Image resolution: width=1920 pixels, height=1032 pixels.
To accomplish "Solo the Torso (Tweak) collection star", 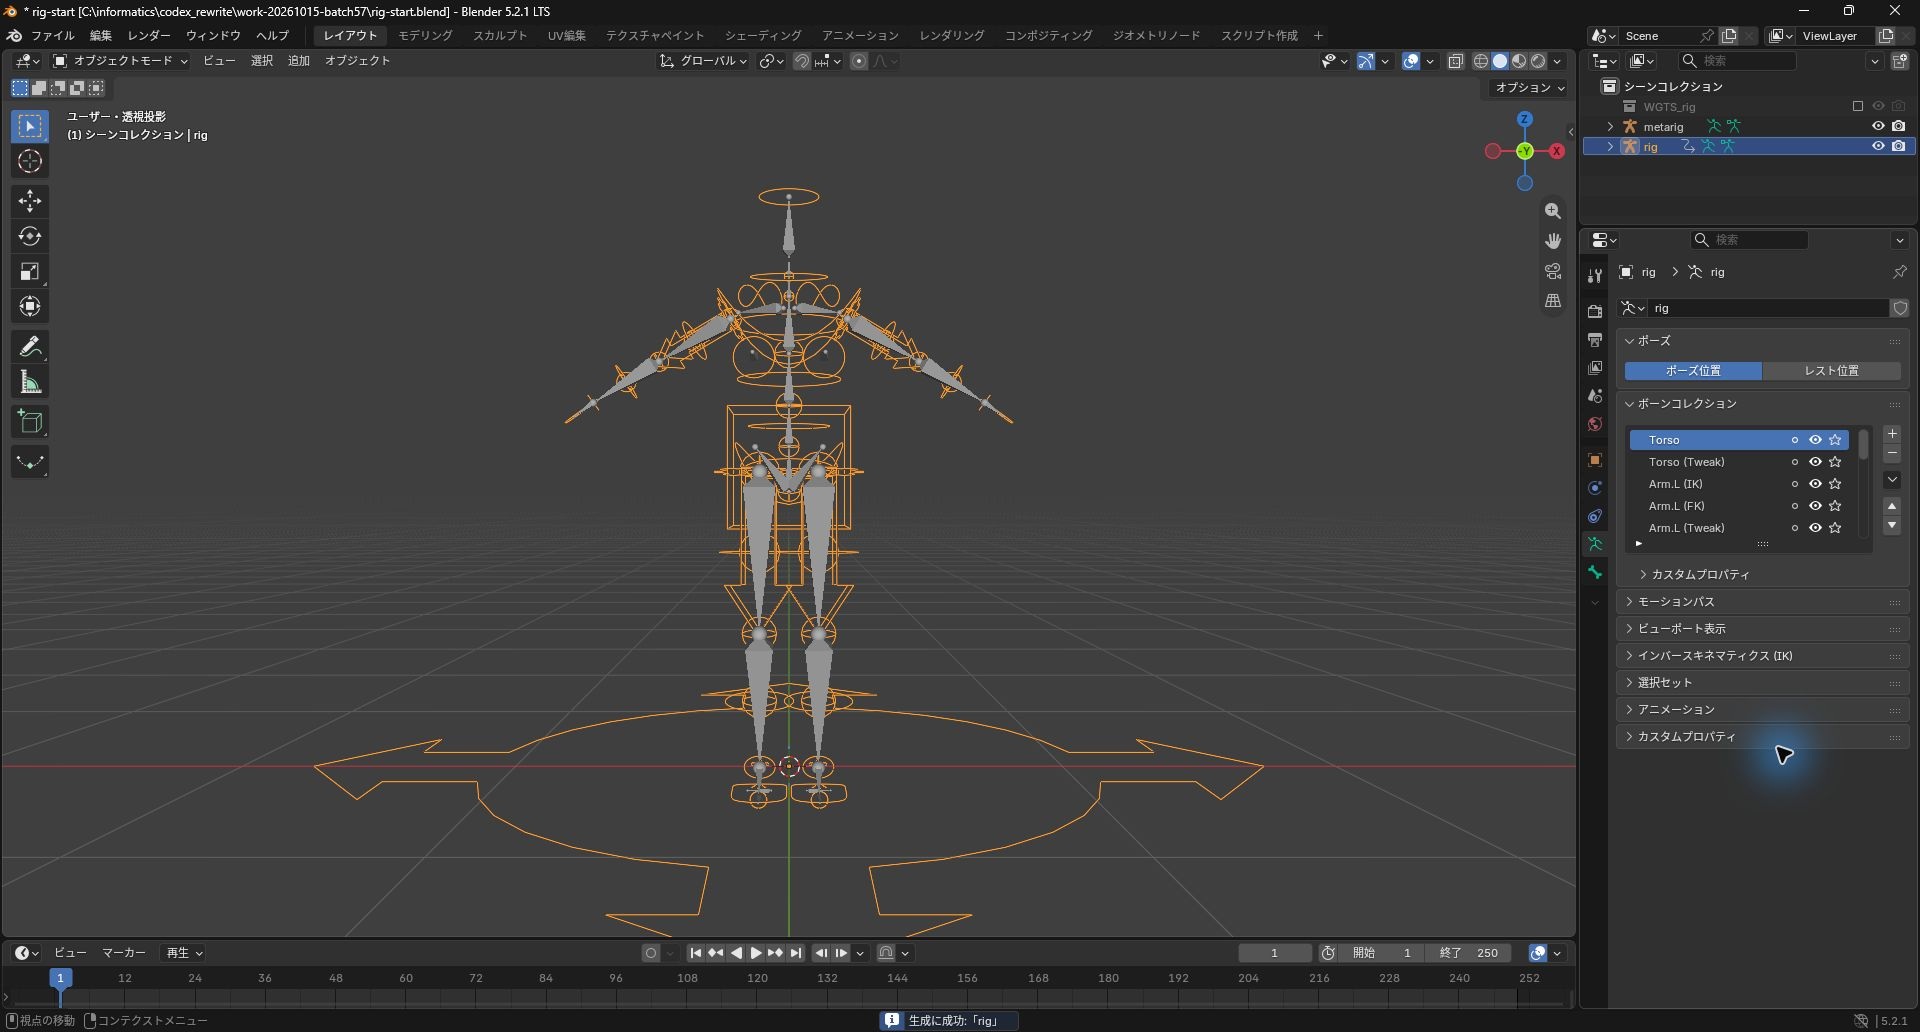I will tap(1835, 462).
